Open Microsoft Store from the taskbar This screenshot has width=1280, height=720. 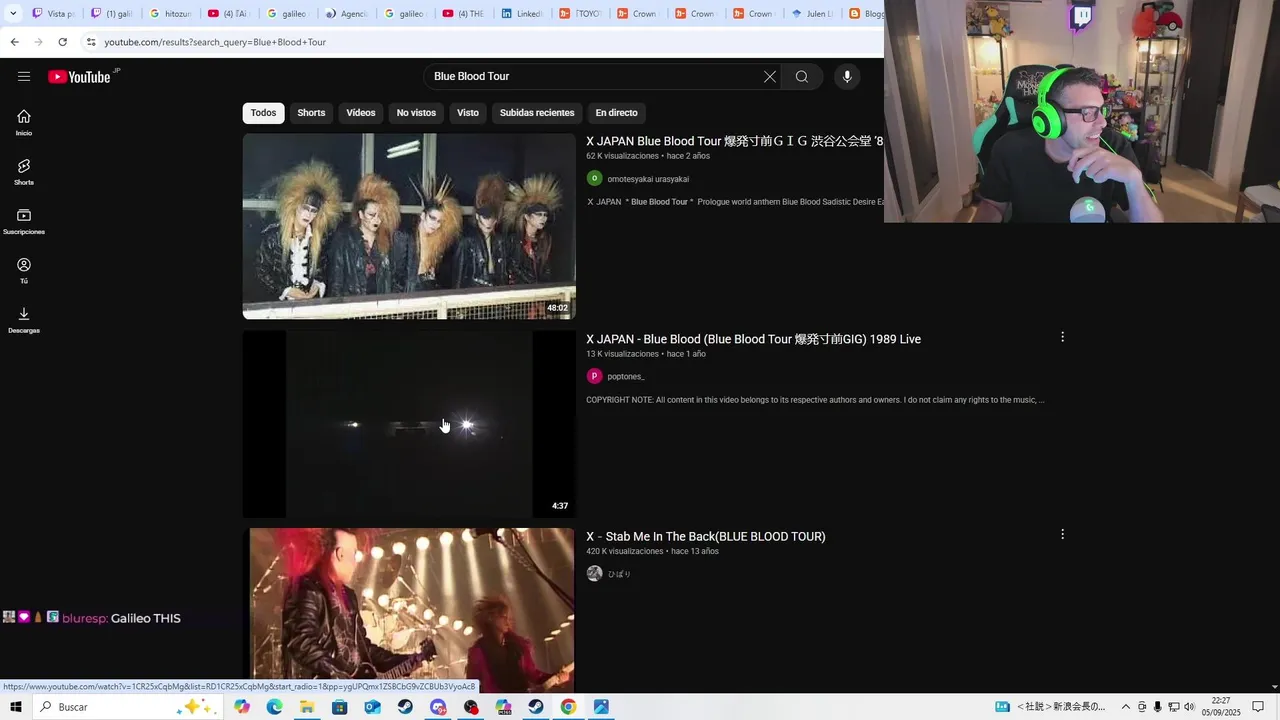(340, 707)
